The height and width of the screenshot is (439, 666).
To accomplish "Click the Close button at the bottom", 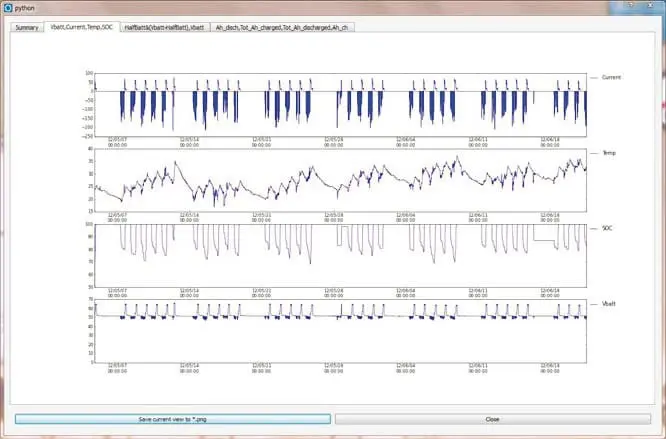I will [x=493, y=419].
